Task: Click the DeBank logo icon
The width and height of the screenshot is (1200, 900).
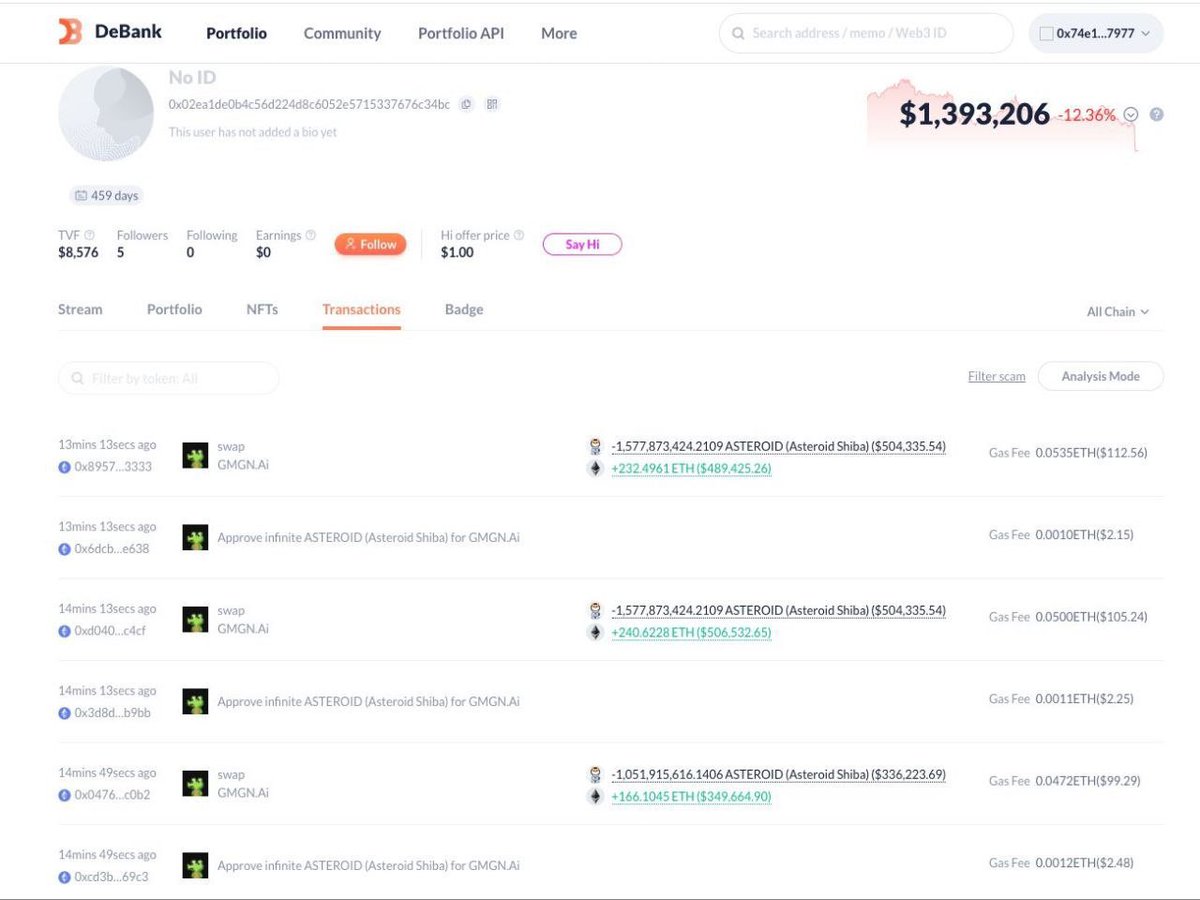Action: point(70,32)
